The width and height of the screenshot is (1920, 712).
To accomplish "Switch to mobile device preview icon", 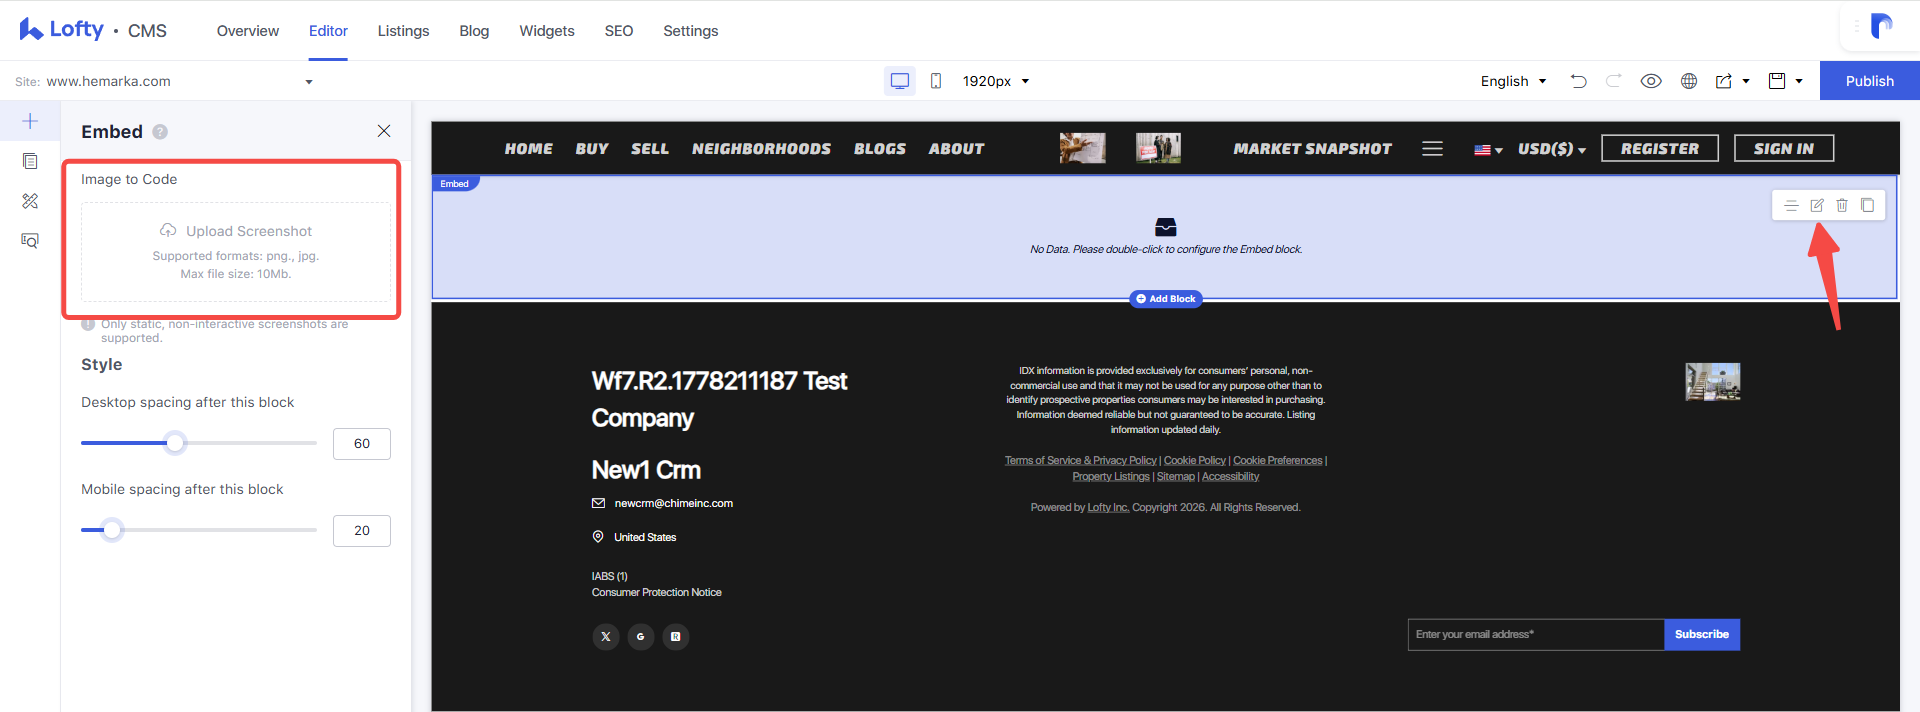I will click(936, 81).
